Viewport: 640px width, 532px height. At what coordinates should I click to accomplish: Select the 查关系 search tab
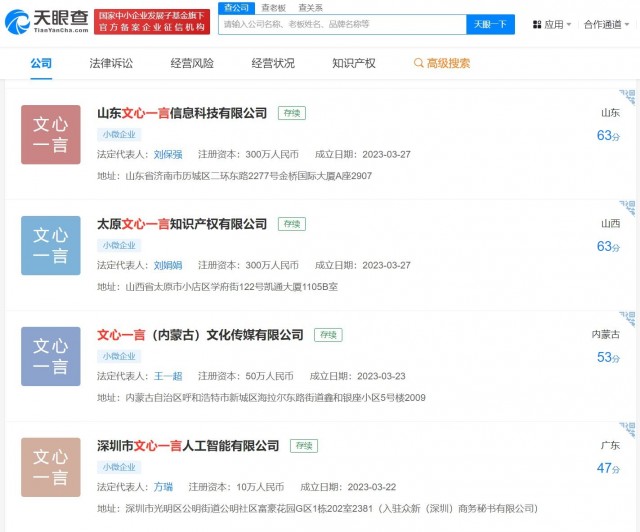pos(310,8)
